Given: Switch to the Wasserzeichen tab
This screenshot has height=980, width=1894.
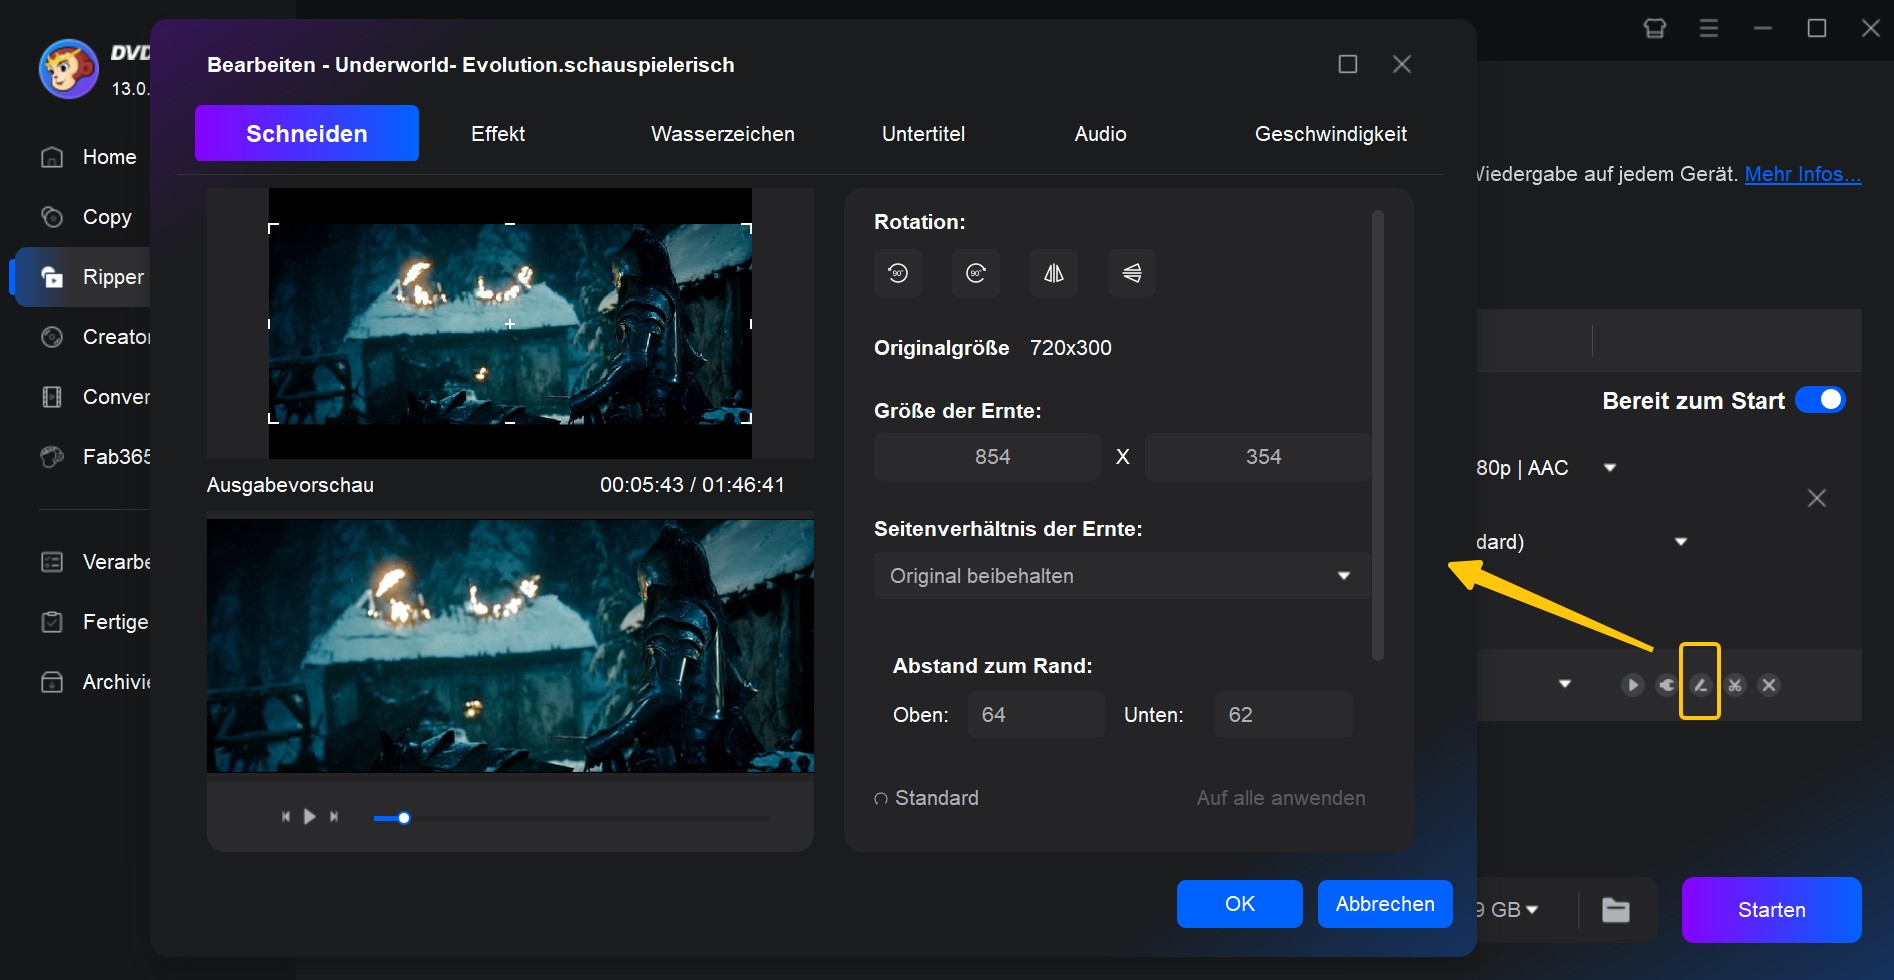Looking at the screenshot, I should (x=723, y=134).
